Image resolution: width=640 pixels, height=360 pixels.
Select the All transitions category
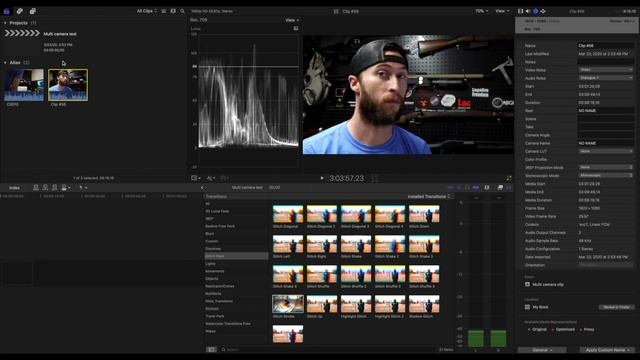point(236,204)
